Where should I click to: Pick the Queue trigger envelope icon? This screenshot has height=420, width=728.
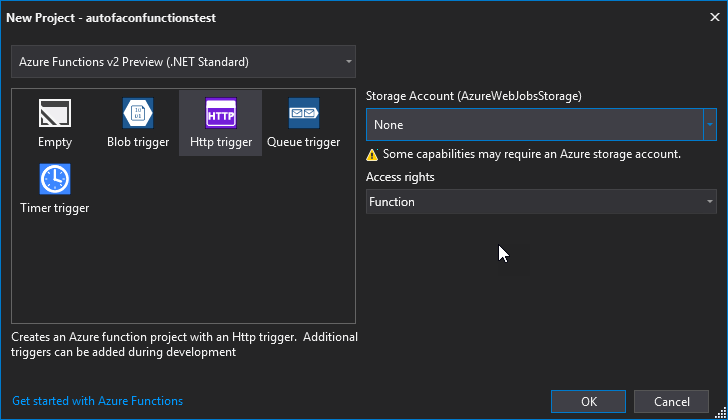pyautogui.click(x=304, y=113)
